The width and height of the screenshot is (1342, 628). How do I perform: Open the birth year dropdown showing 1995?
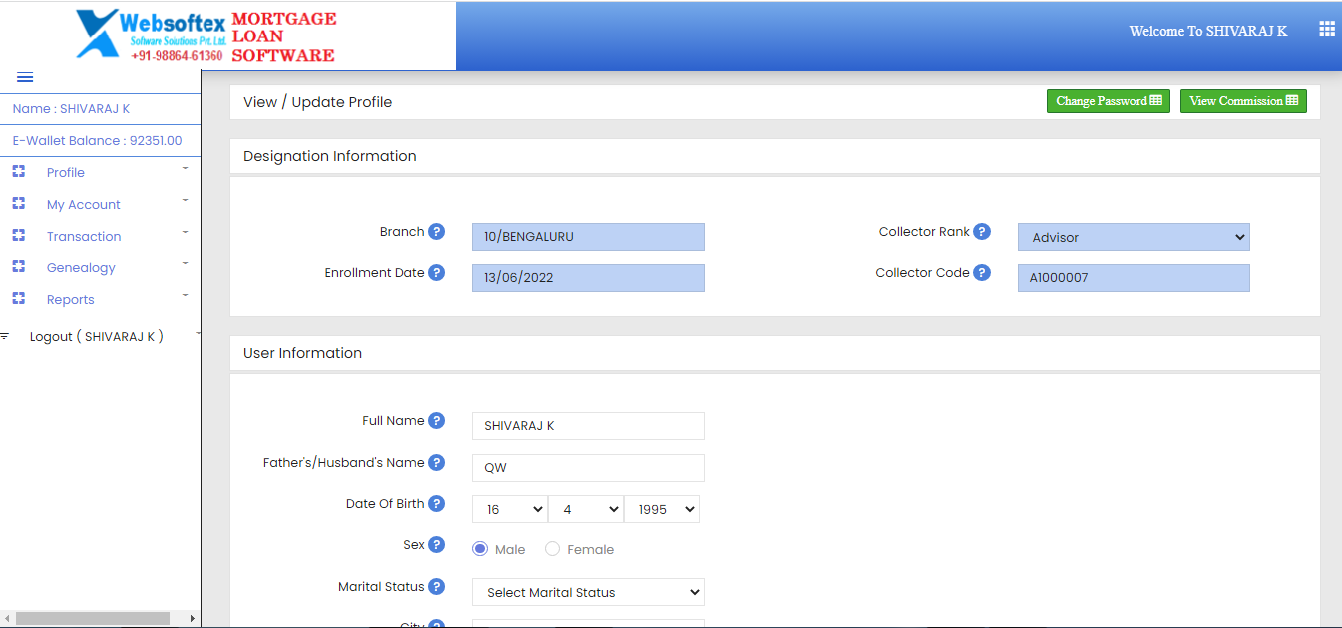pyautogui.click(x=662, y=509)
